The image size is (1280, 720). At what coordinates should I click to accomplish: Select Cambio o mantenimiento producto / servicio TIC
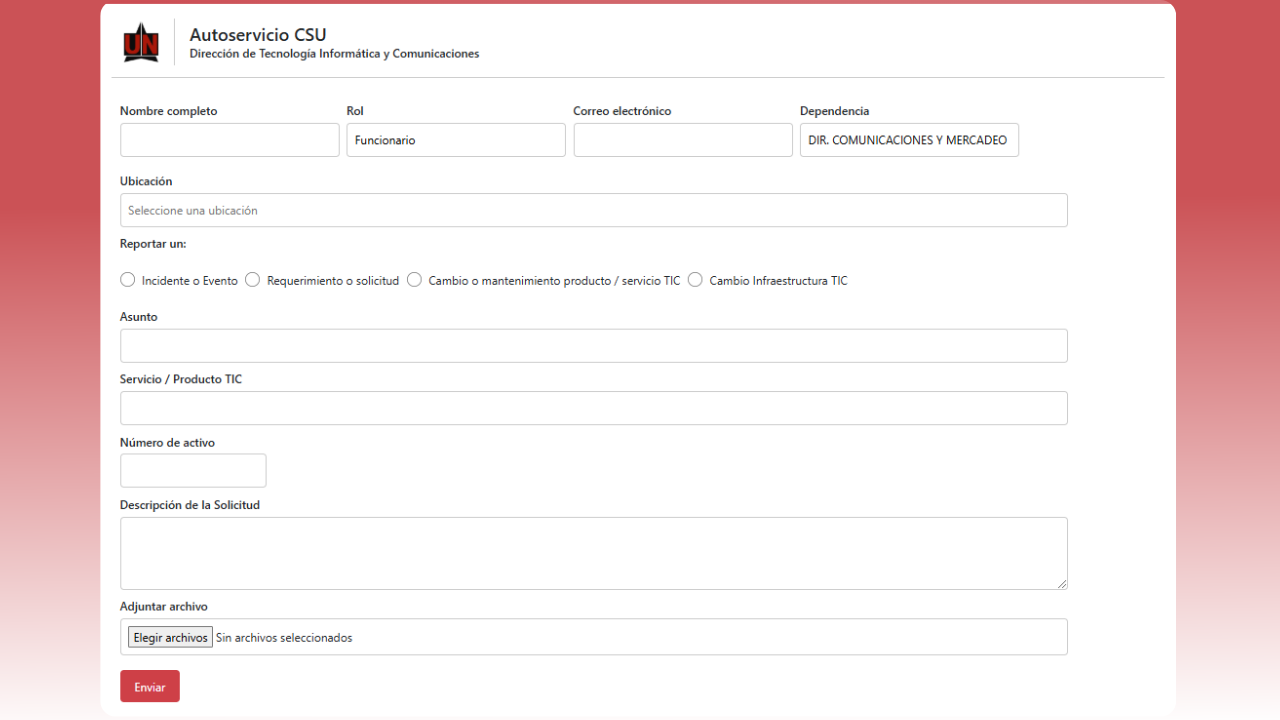414,280
